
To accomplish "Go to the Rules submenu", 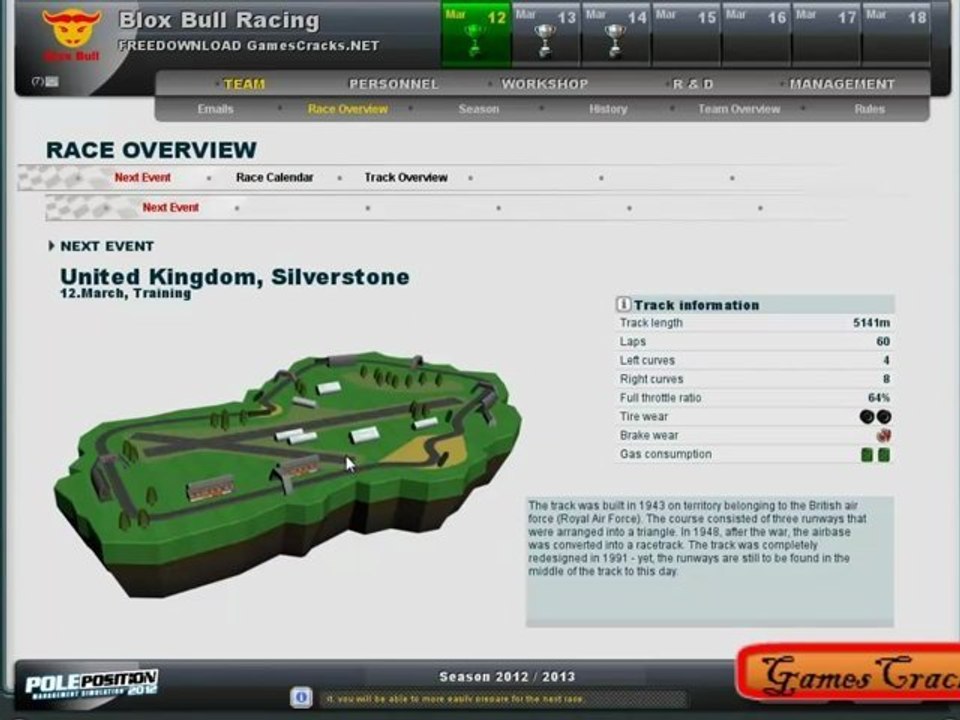I will [x=869, y=109].
